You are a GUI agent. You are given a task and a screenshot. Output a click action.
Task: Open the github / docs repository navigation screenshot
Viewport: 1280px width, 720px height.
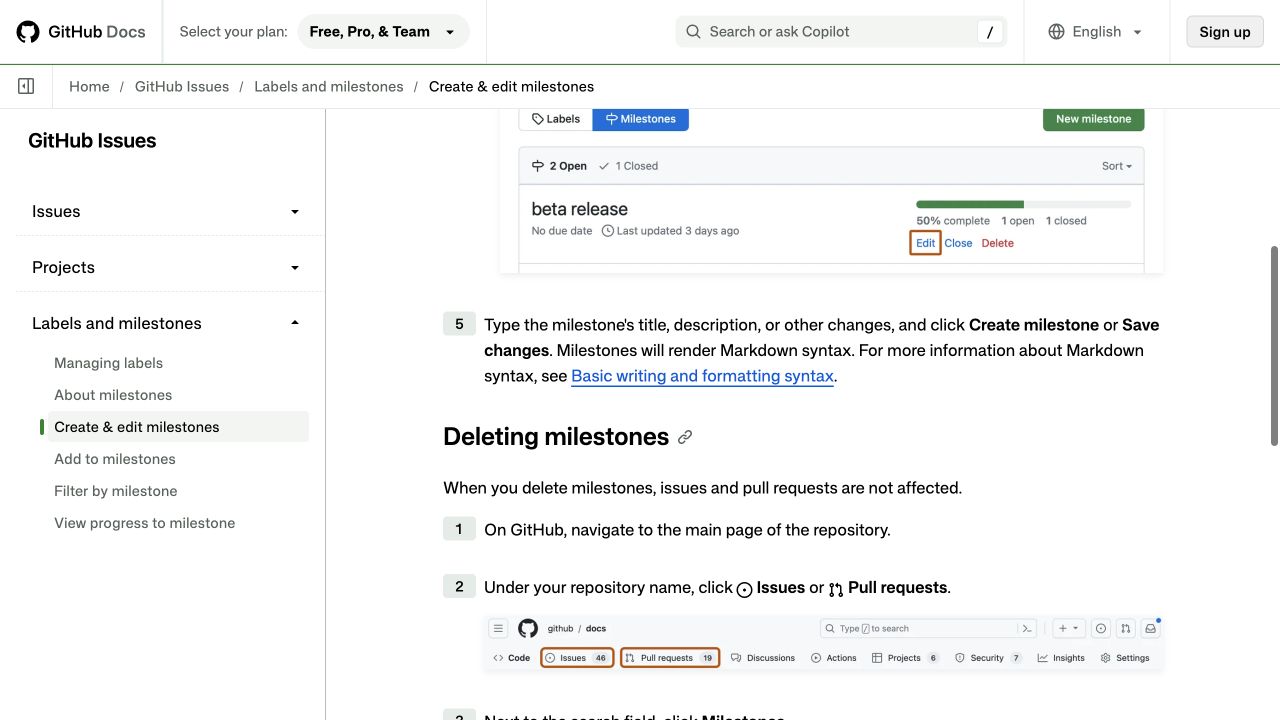click(x=824, y=644)
